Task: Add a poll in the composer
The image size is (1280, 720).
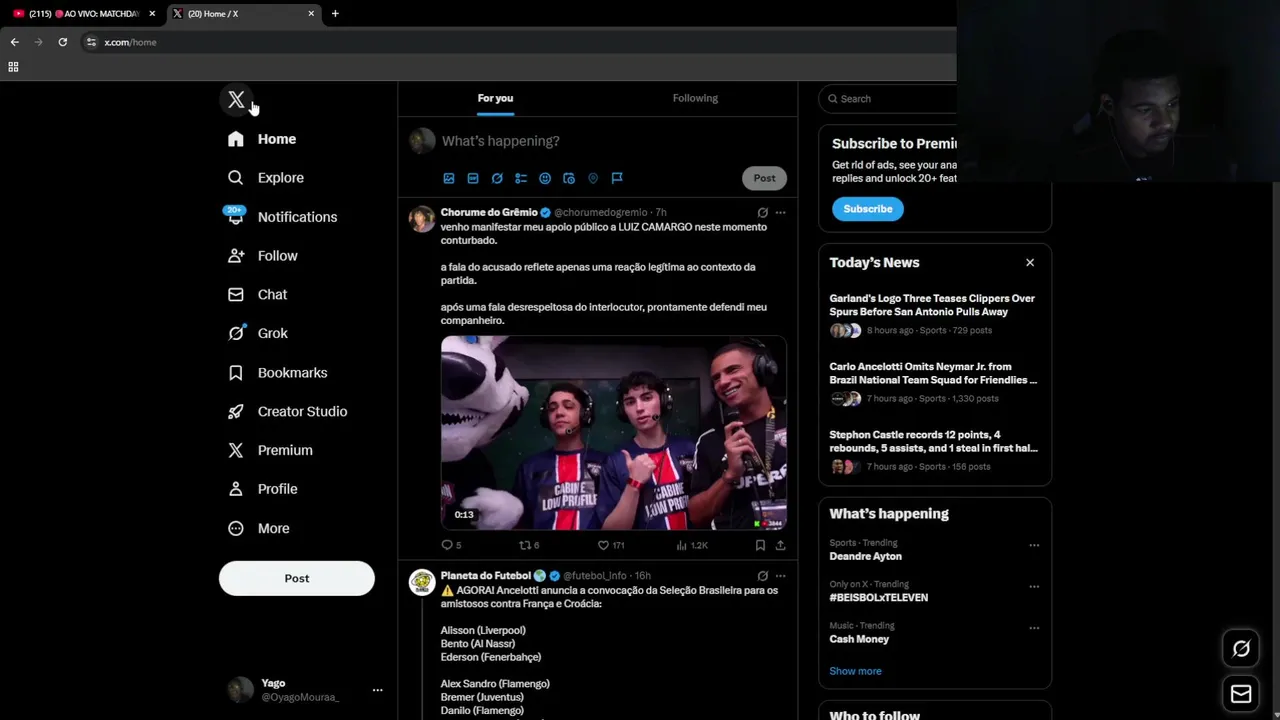Action: click(x=521, y=178)
